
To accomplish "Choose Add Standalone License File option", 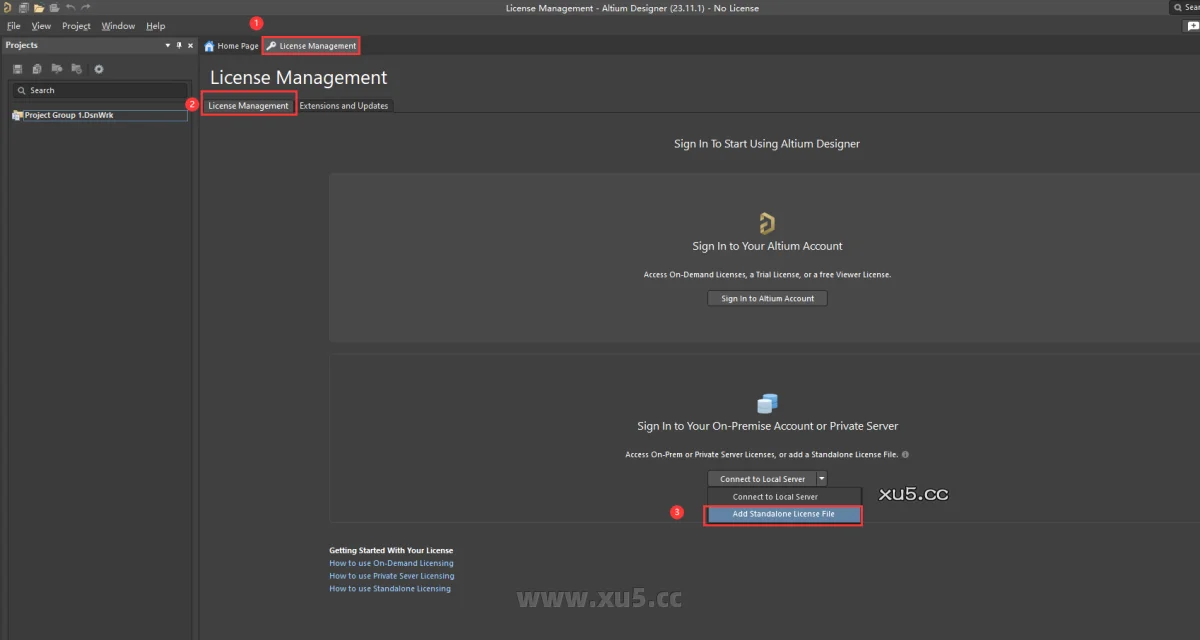I will pyautogui.click(x=783, y=514).
